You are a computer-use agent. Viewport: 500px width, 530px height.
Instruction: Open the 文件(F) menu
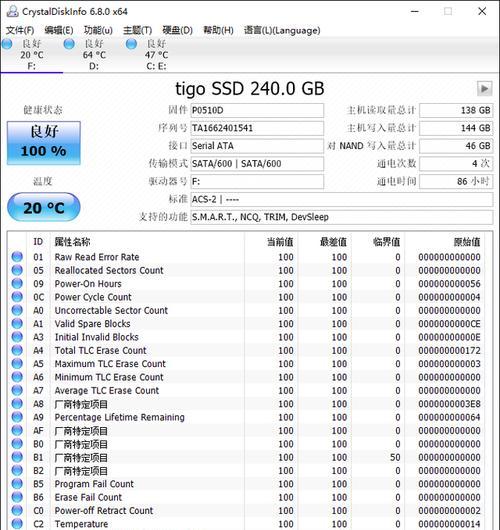[20, 30]
